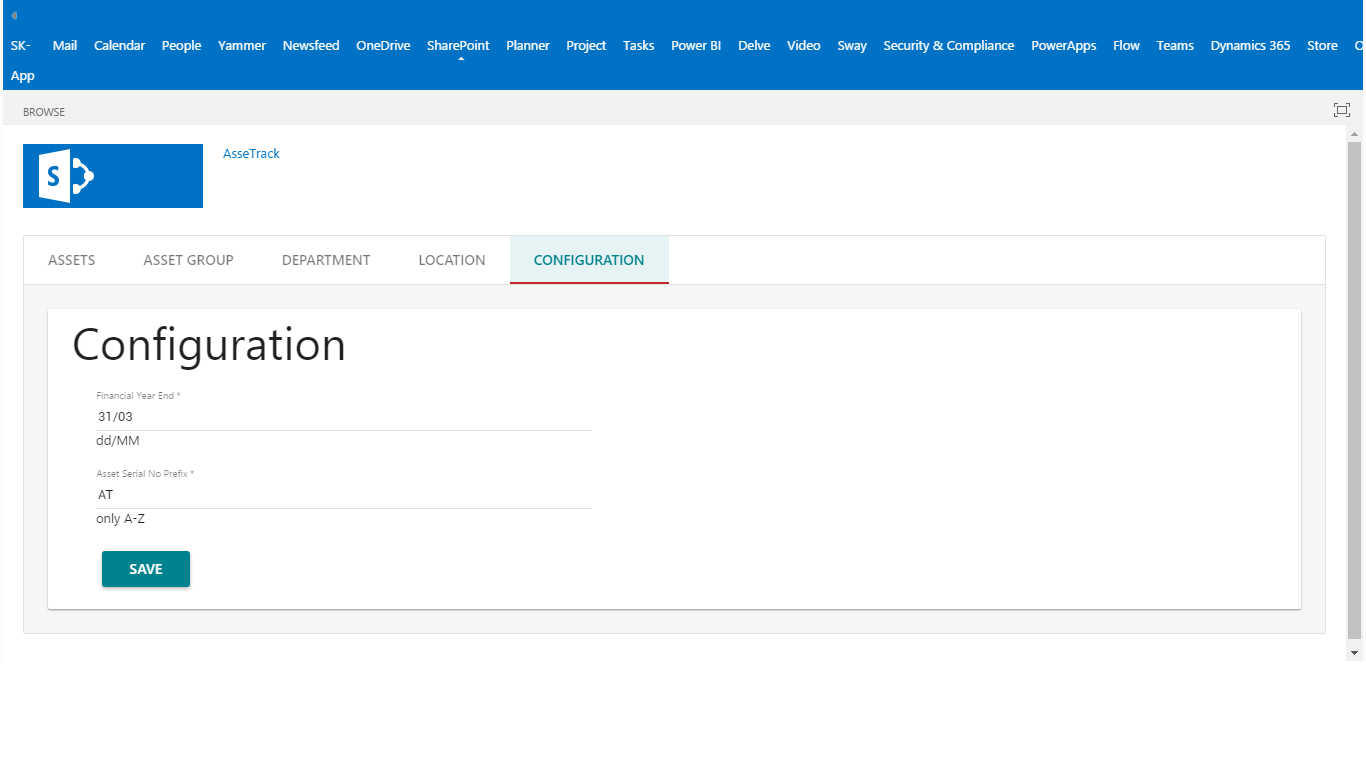Switch to the ASSET GROUP tab

click(189, 260)
